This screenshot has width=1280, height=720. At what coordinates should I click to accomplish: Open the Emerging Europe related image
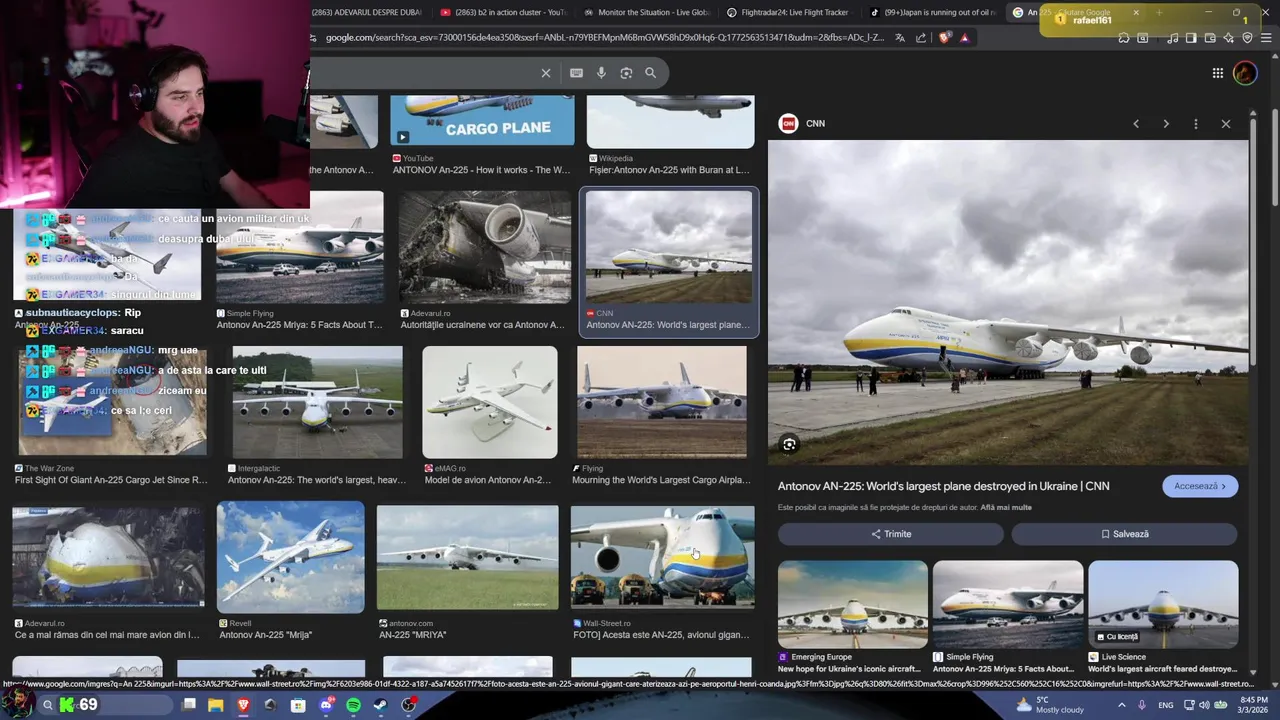853,618
